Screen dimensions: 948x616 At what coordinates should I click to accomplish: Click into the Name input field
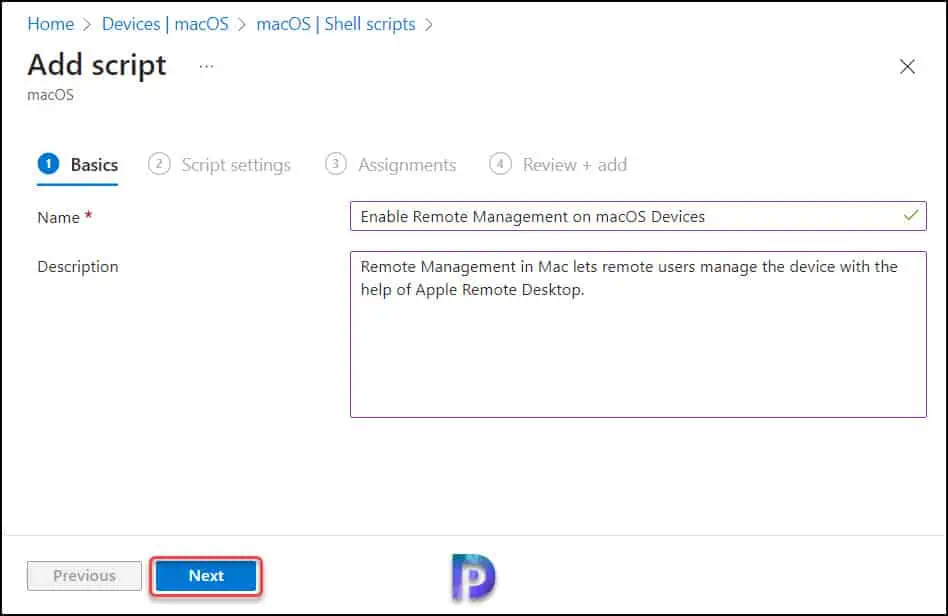[638, 216]
